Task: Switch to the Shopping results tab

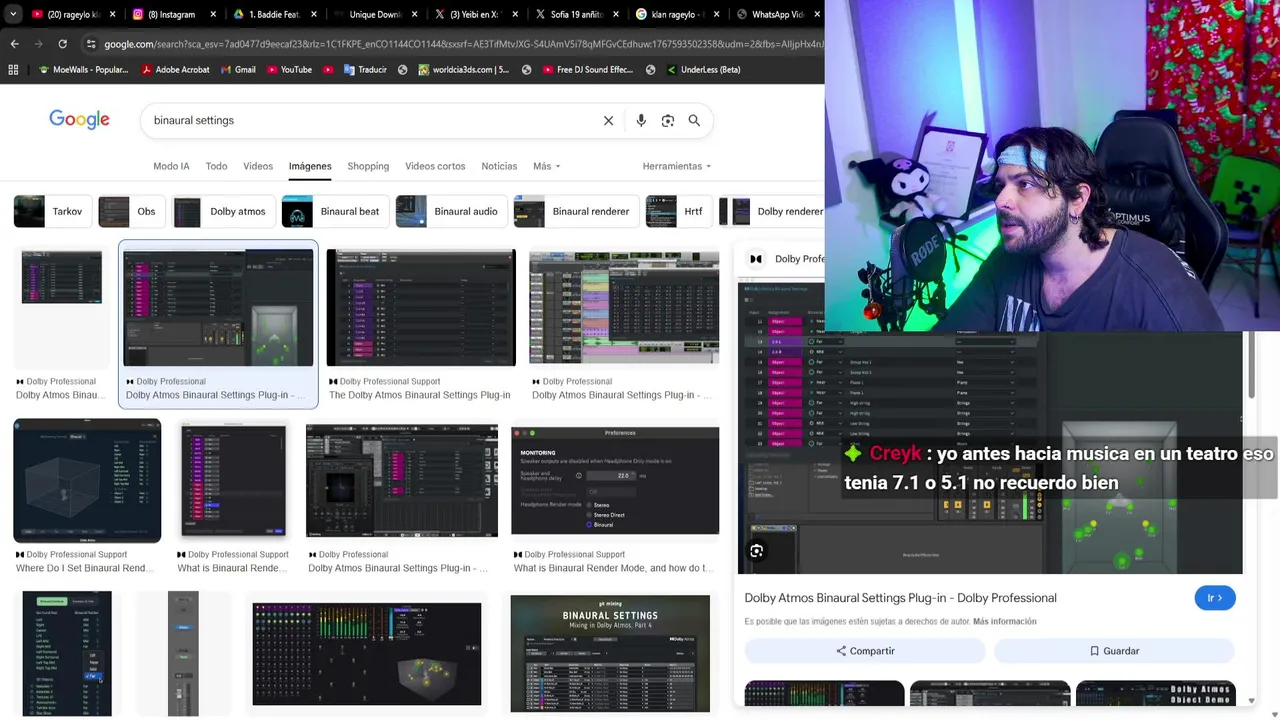Action: [x=368, y=166]
